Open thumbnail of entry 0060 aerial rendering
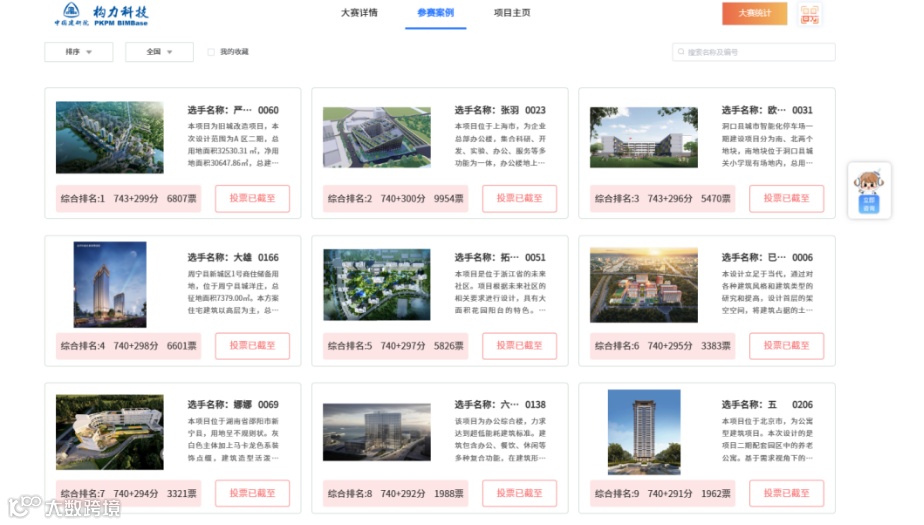 tap(110, 137)
